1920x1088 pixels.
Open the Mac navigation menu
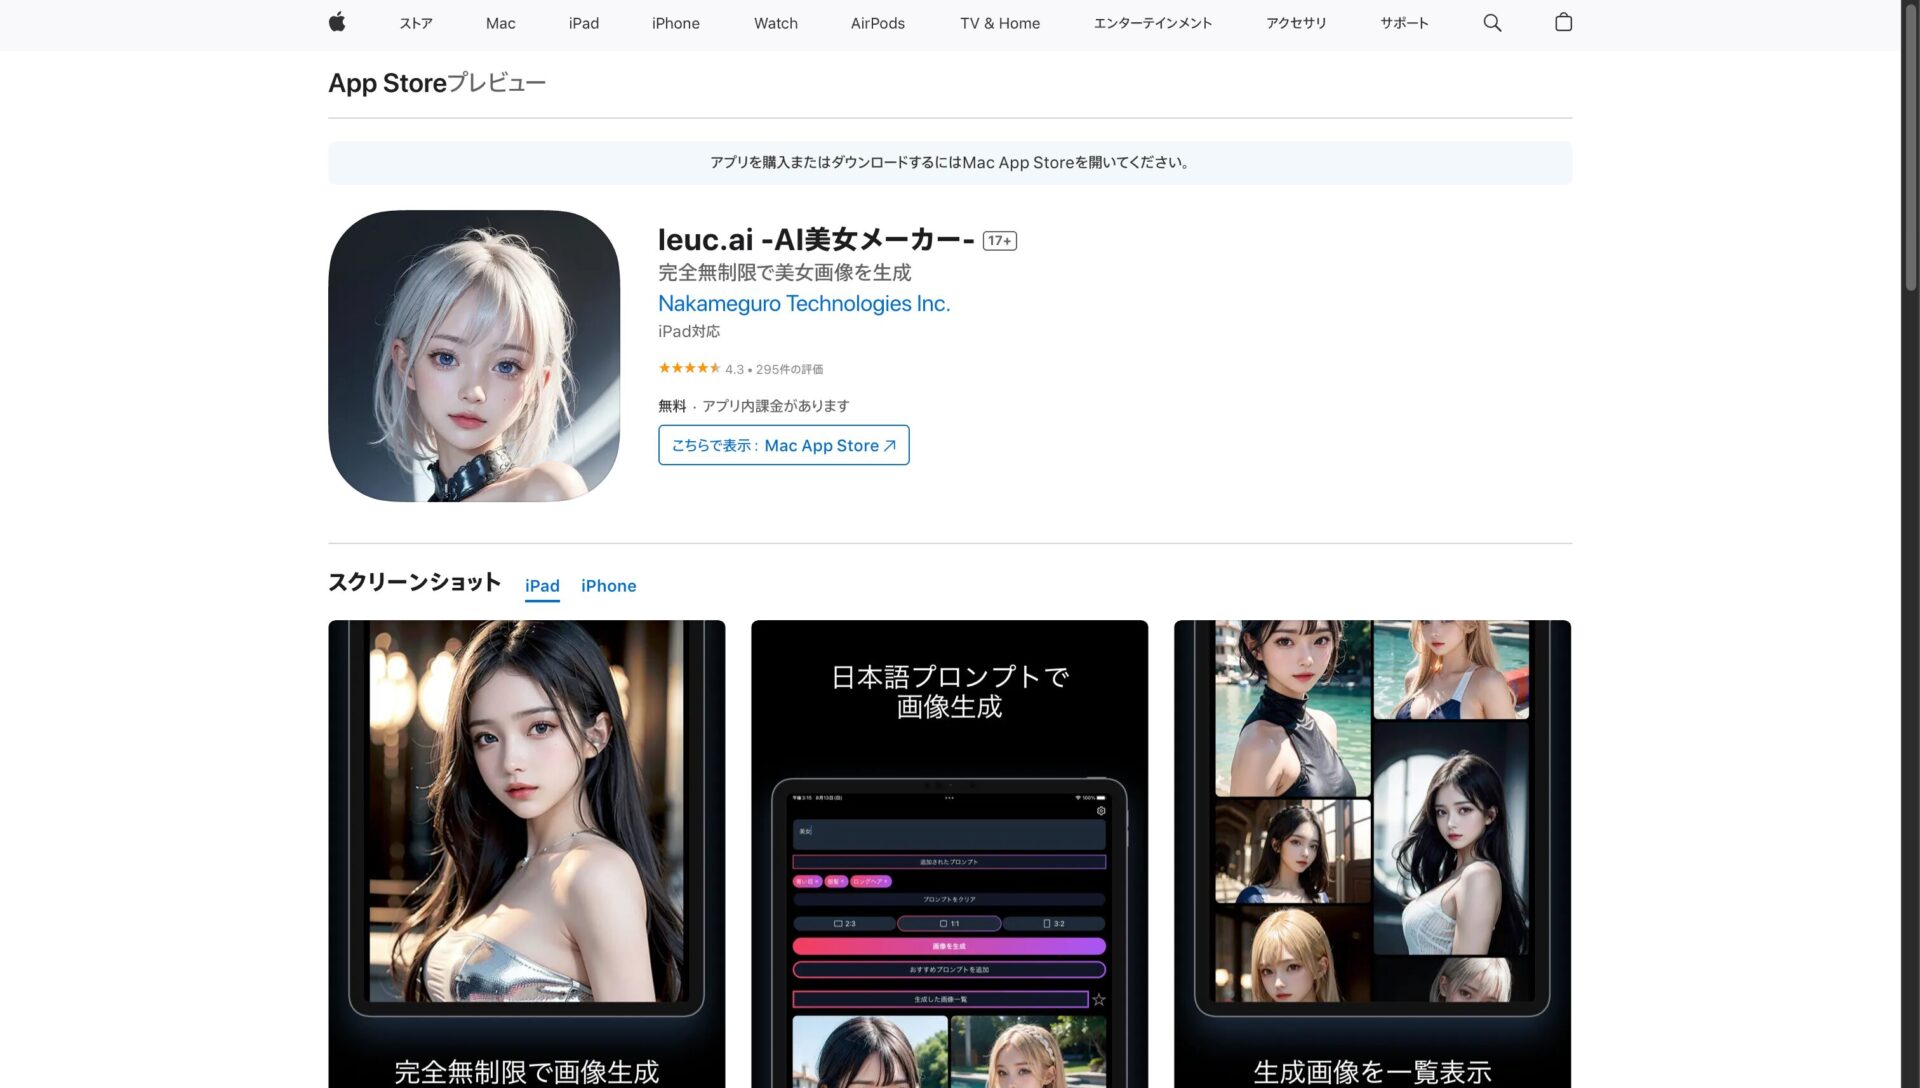pos(499,23)
